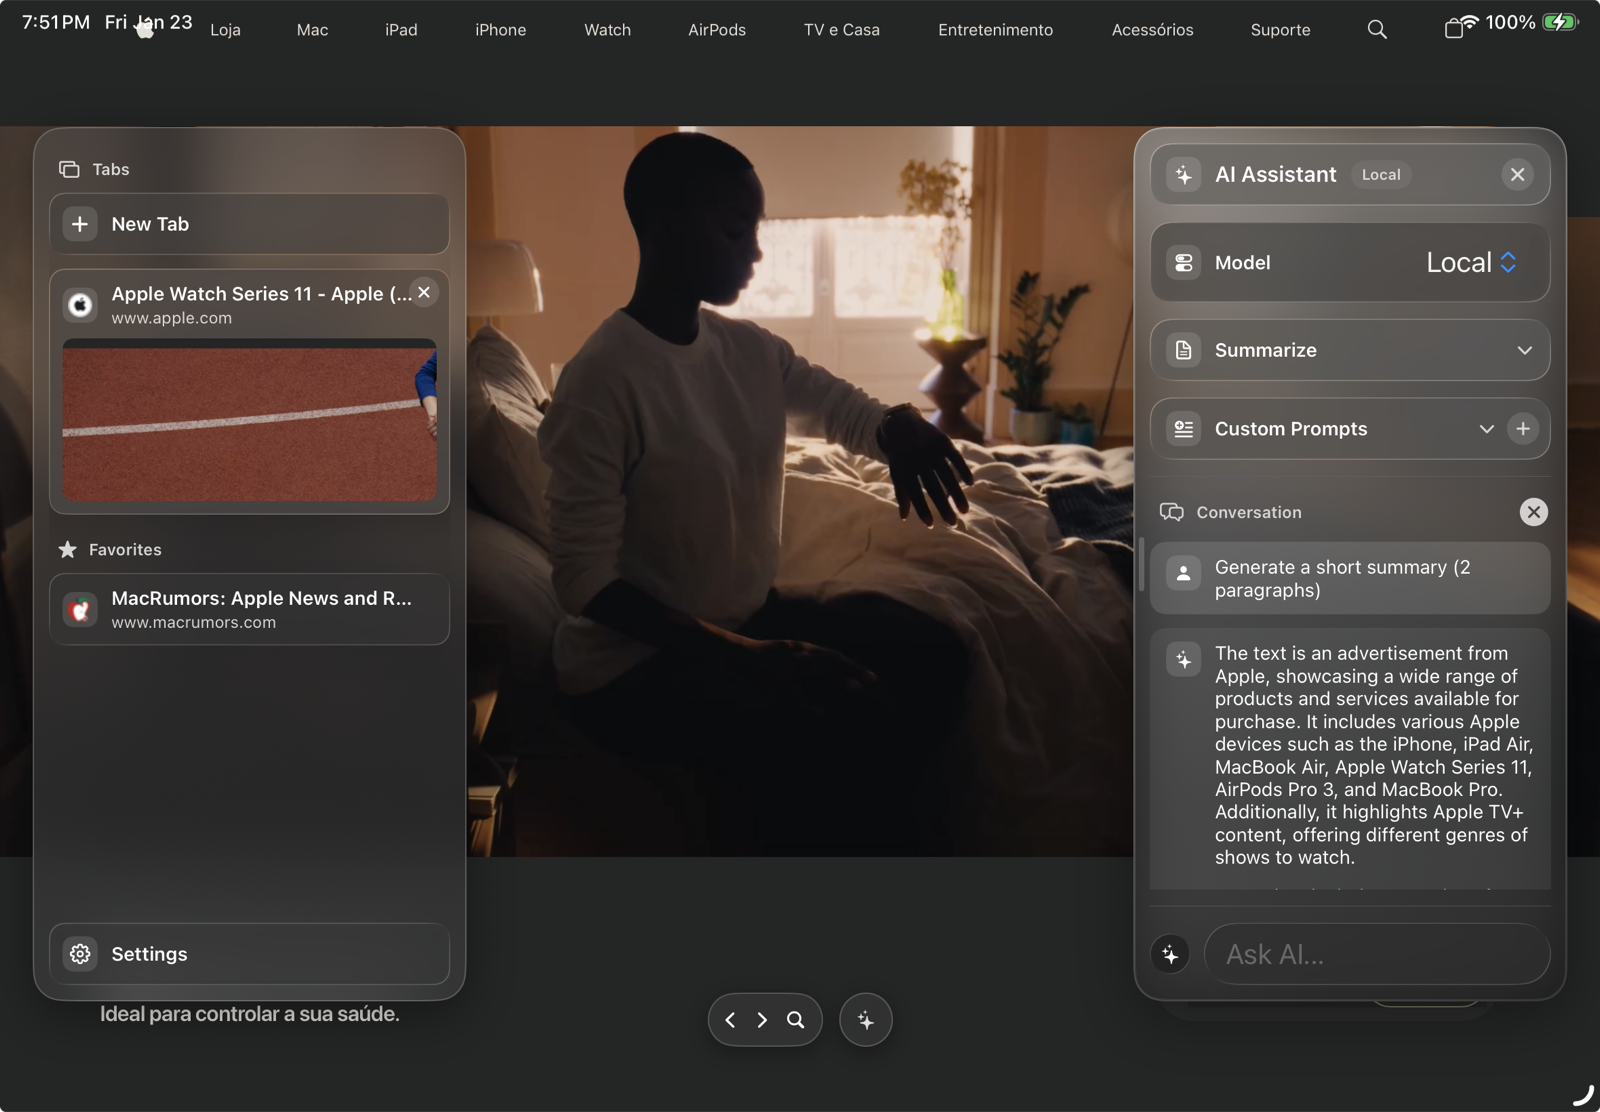Viewport: 1600px width, 1112px height.
Task: Click the Ask AI input field
Action: tap(1378, 955)
